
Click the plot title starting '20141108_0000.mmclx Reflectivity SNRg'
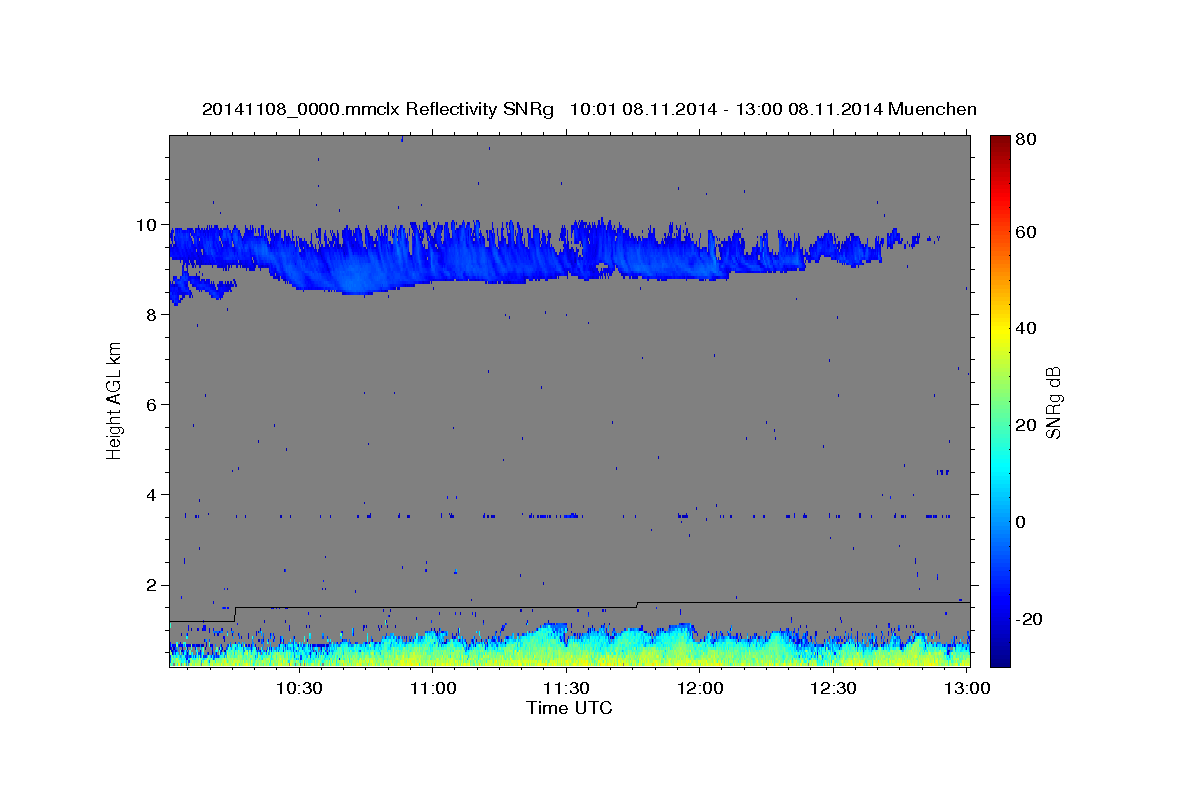tap(589, 109)
